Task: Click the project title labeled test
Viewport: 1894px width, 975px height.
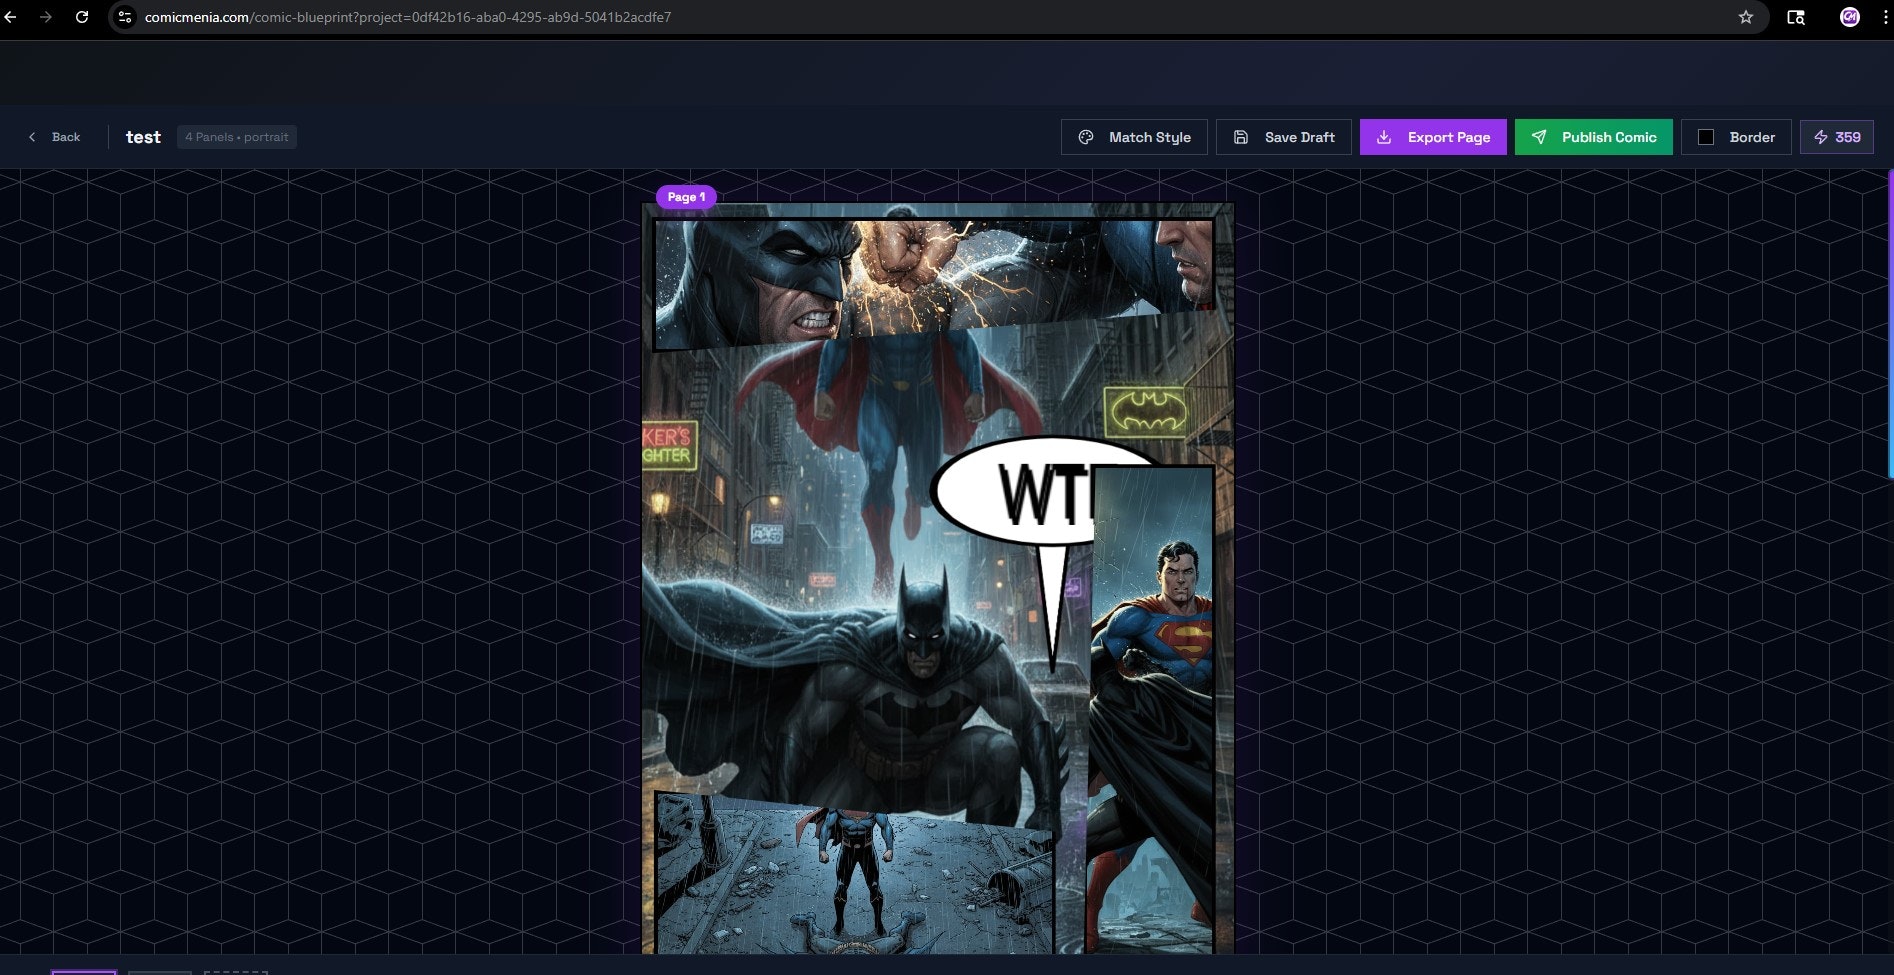Action: (143, 137)
